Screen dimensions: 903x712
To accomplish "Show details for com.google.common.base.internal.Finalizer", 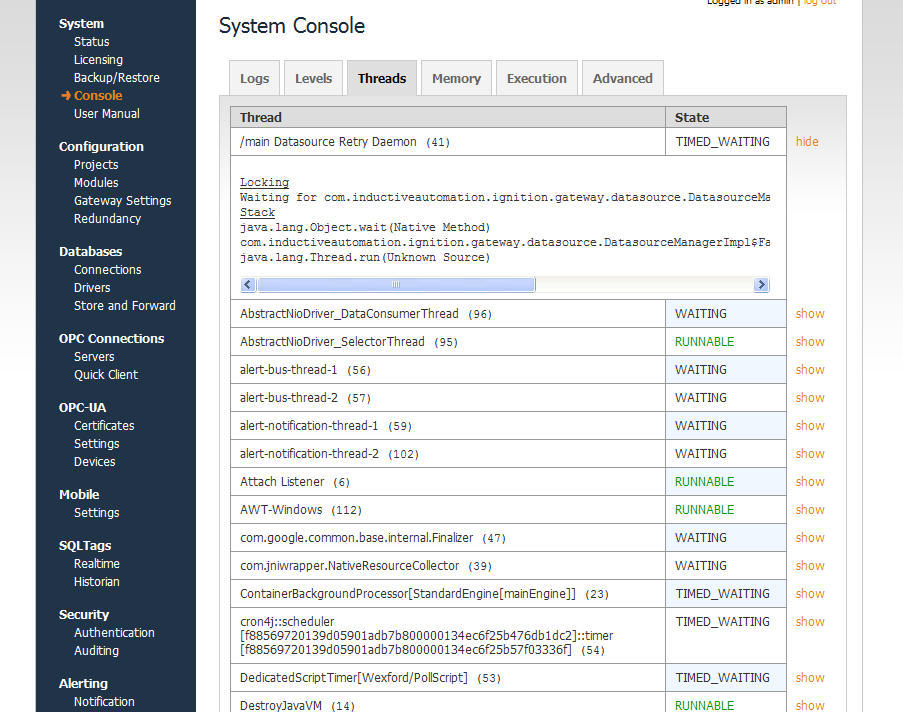I will (x=810, y=537).
